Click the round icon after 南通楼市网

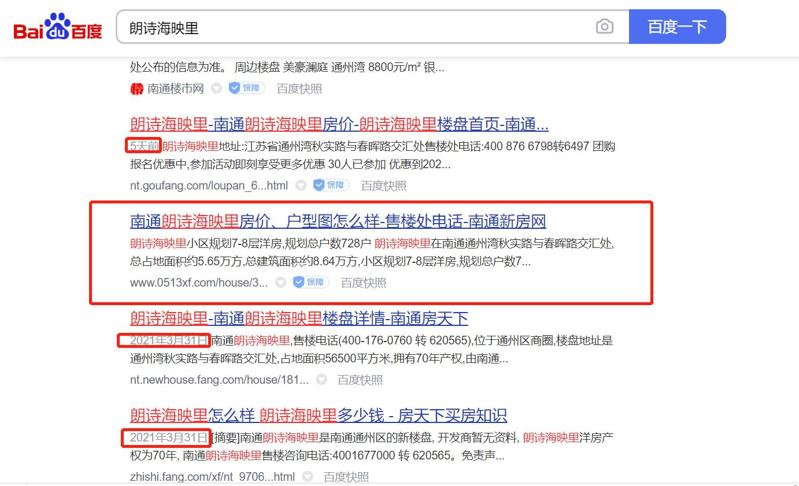click(x=217, y=88)
